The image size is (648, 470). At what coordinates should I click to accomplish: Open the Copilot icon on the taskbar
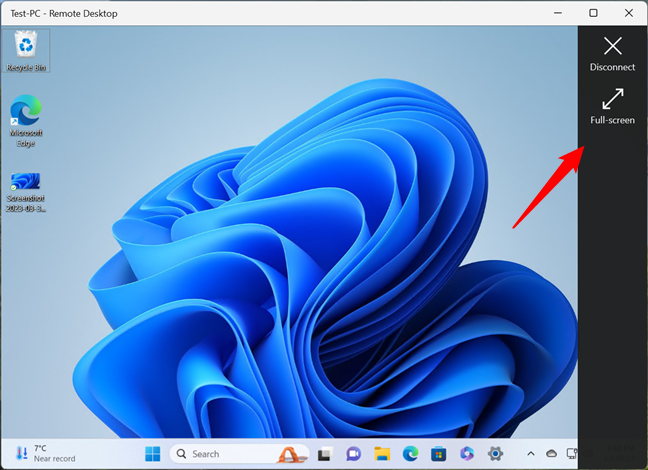[x=466, y=454]
